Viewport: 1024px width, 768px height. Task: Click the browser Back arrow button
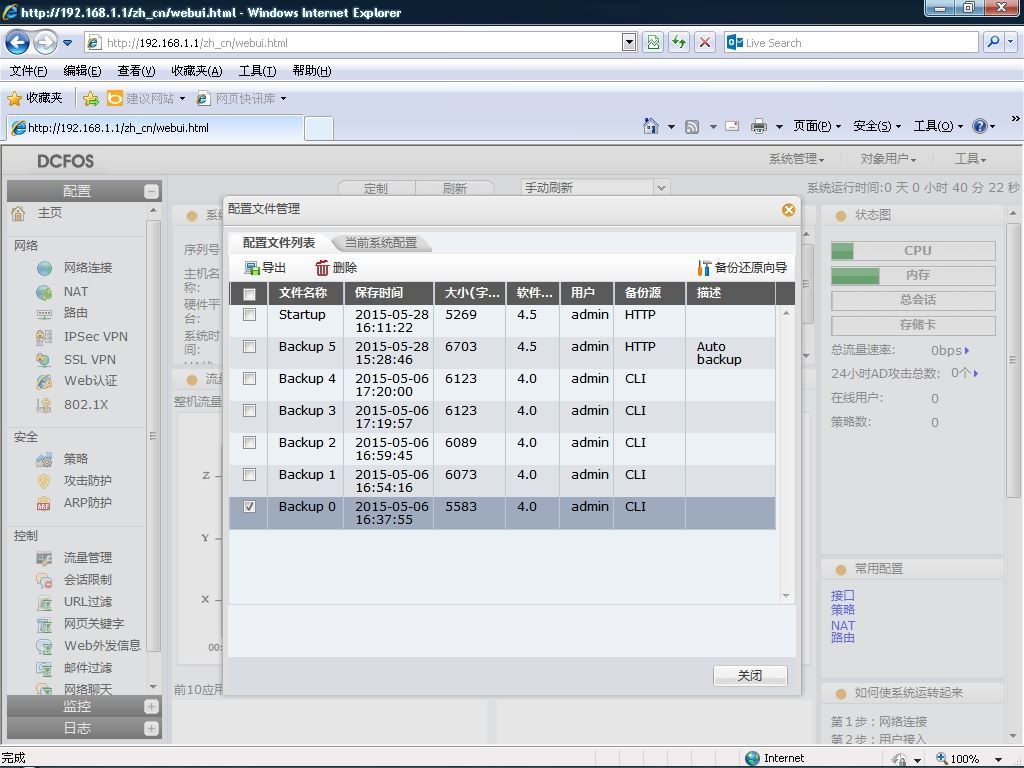17,42
